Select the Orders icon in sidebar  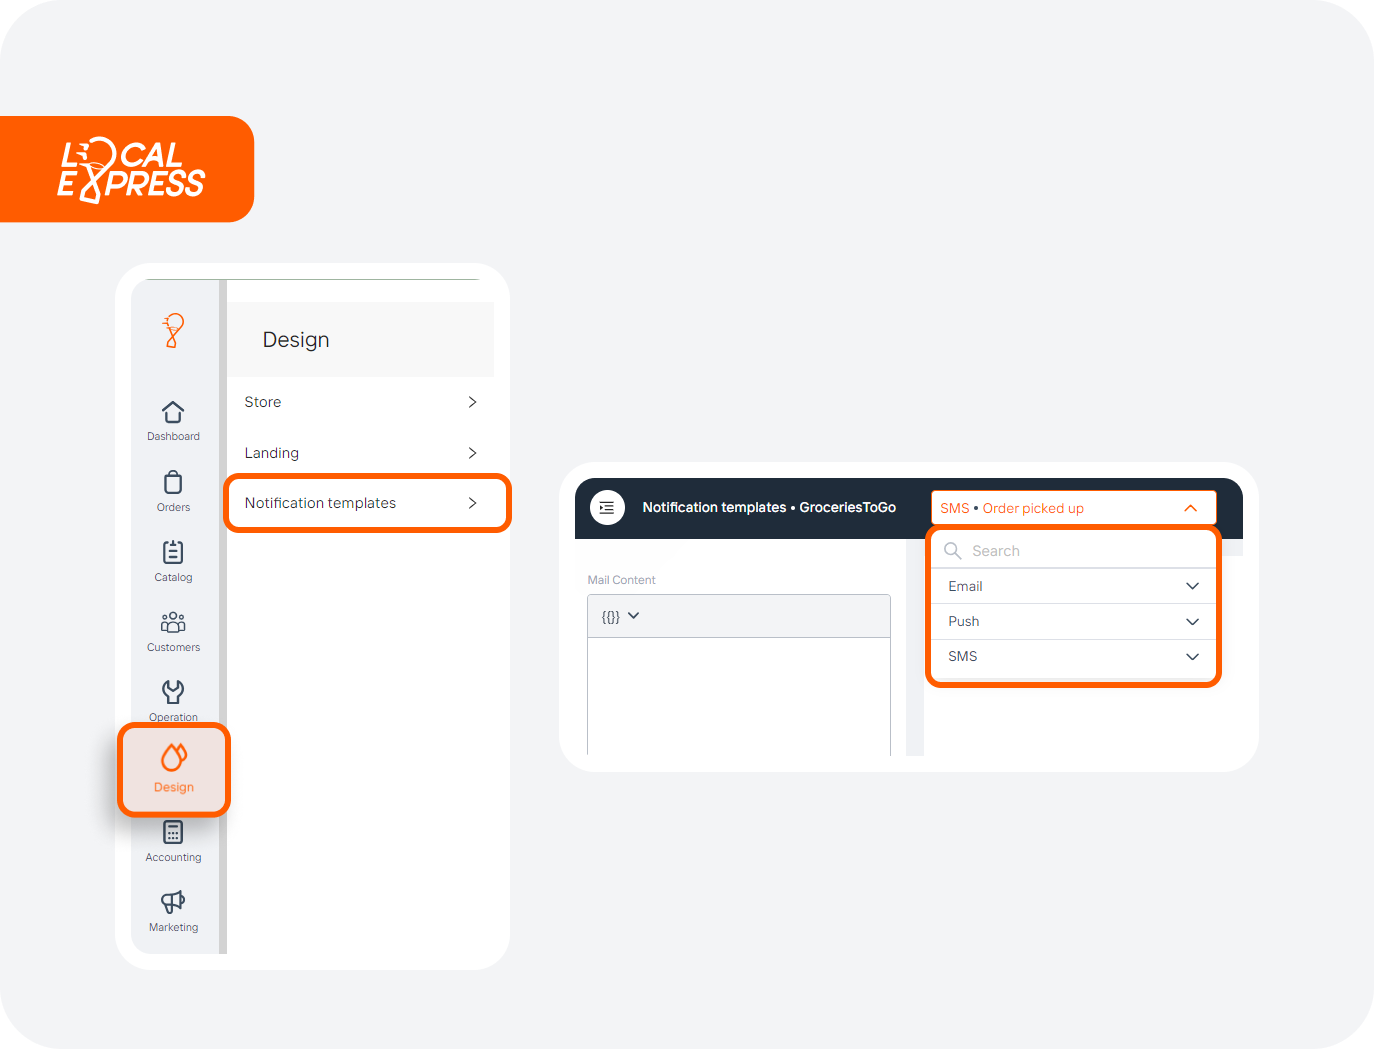tap(173, 489)
